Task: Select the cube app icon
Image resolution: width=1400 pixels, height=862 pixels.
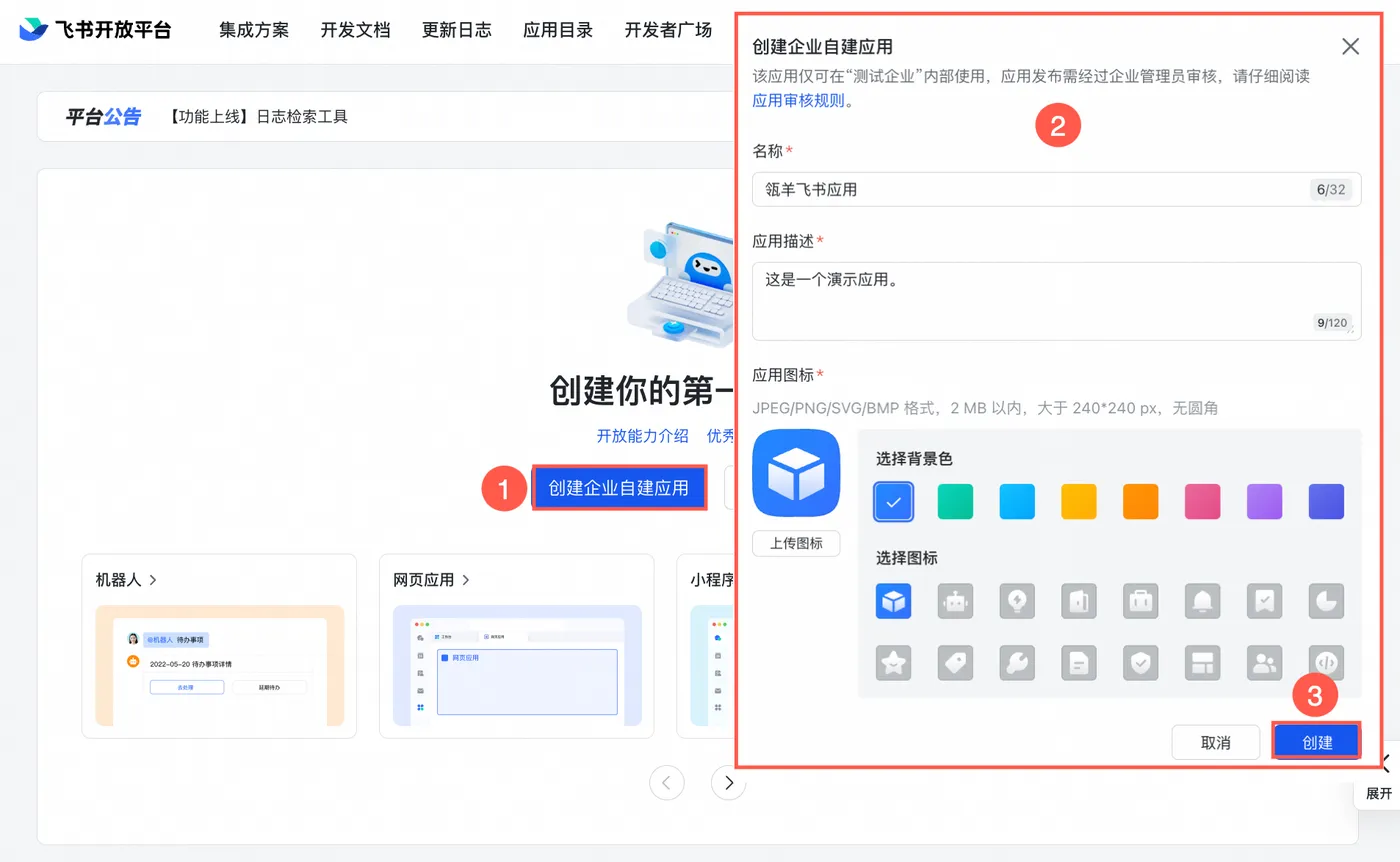Action: tap(893, 601)
